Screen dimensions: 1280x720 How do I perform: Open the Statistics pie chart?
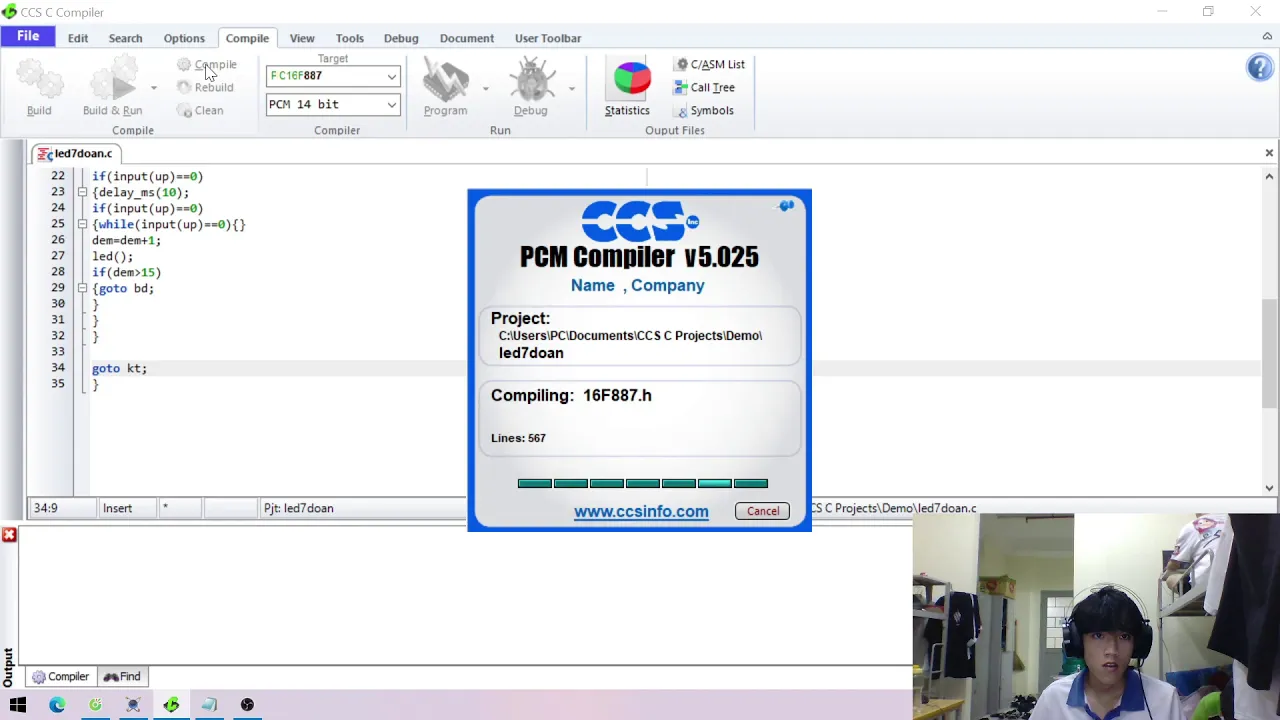[x=631, y=80]
